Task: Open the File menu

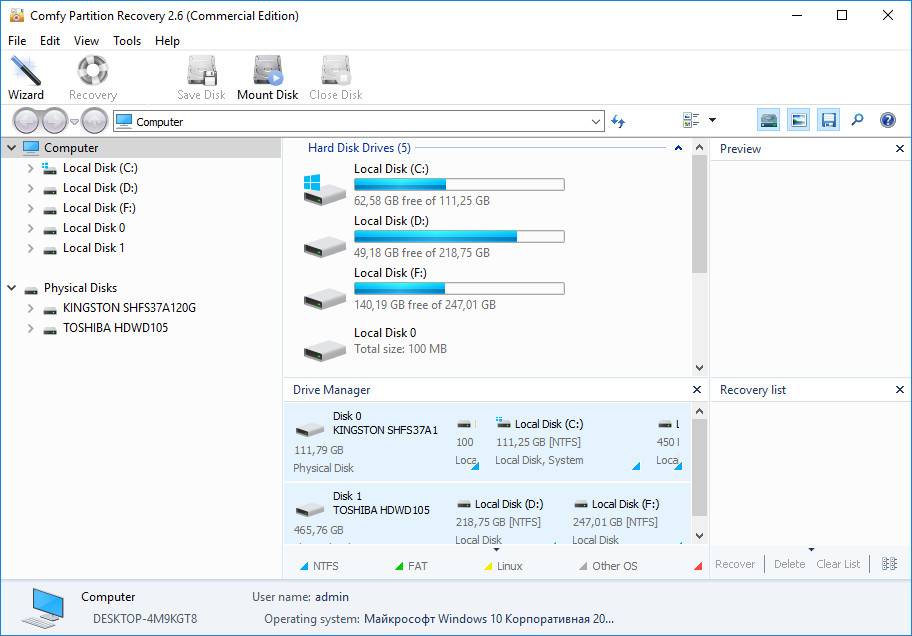Action: [17, 41]
